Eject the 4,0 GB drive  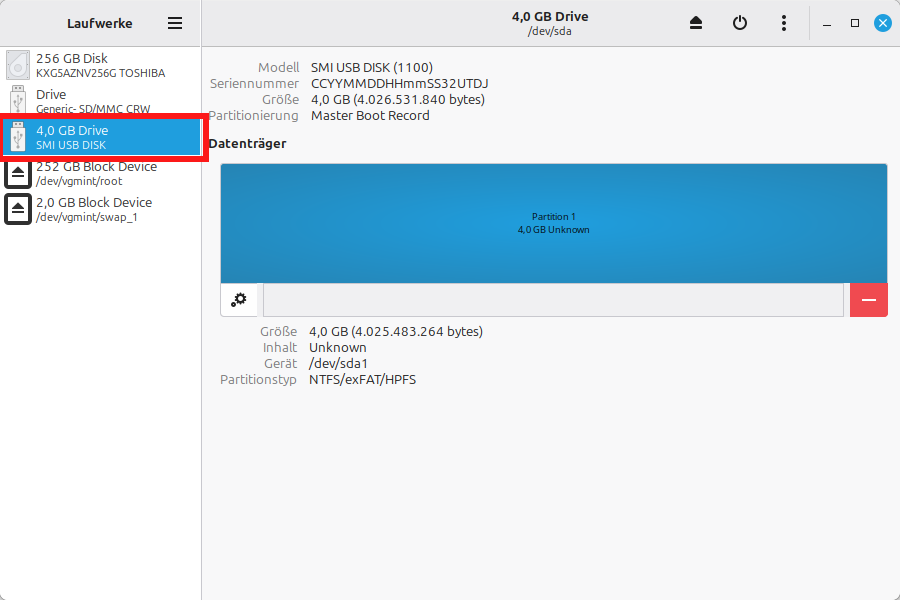pyautogui.click(x=696, y=23)
